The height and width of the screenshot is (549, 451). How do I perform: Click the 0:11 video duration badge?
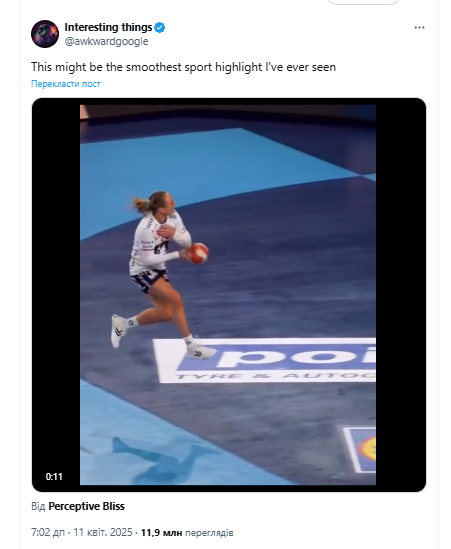click(54, 477)
